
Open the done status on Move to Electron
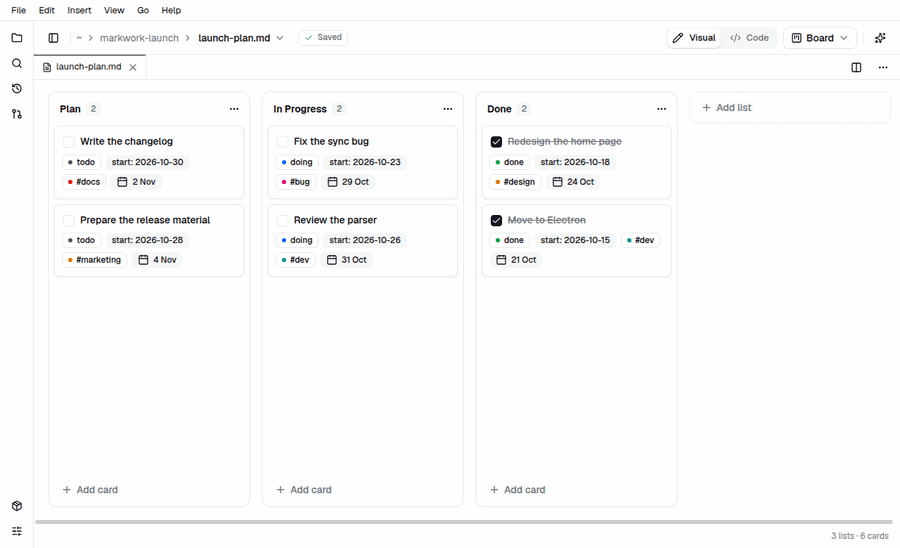click(510, 240)
